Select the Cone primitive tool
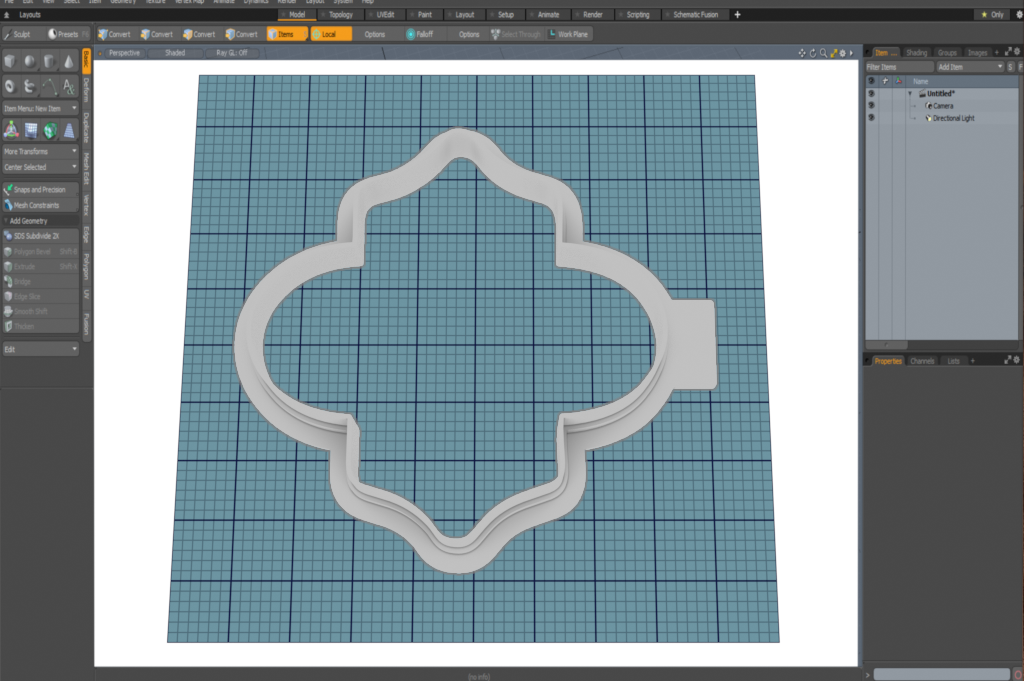Image resolution: width=1024 pixels, height=681 pixels. [x=68, y=61]
